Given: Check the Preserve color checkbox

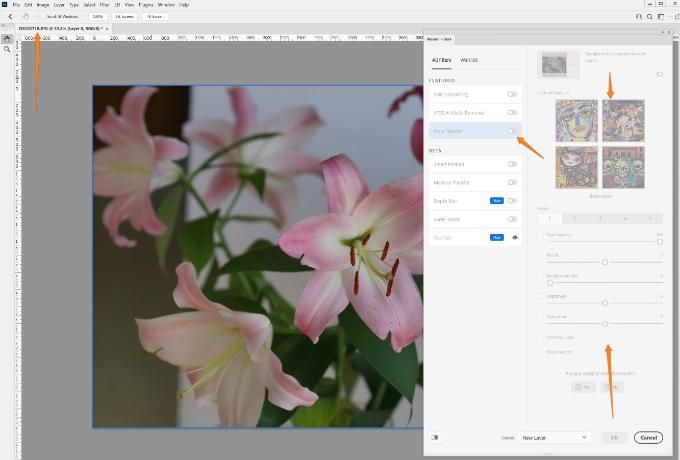Looking at the screenshot, I should [x=541, y=337].
